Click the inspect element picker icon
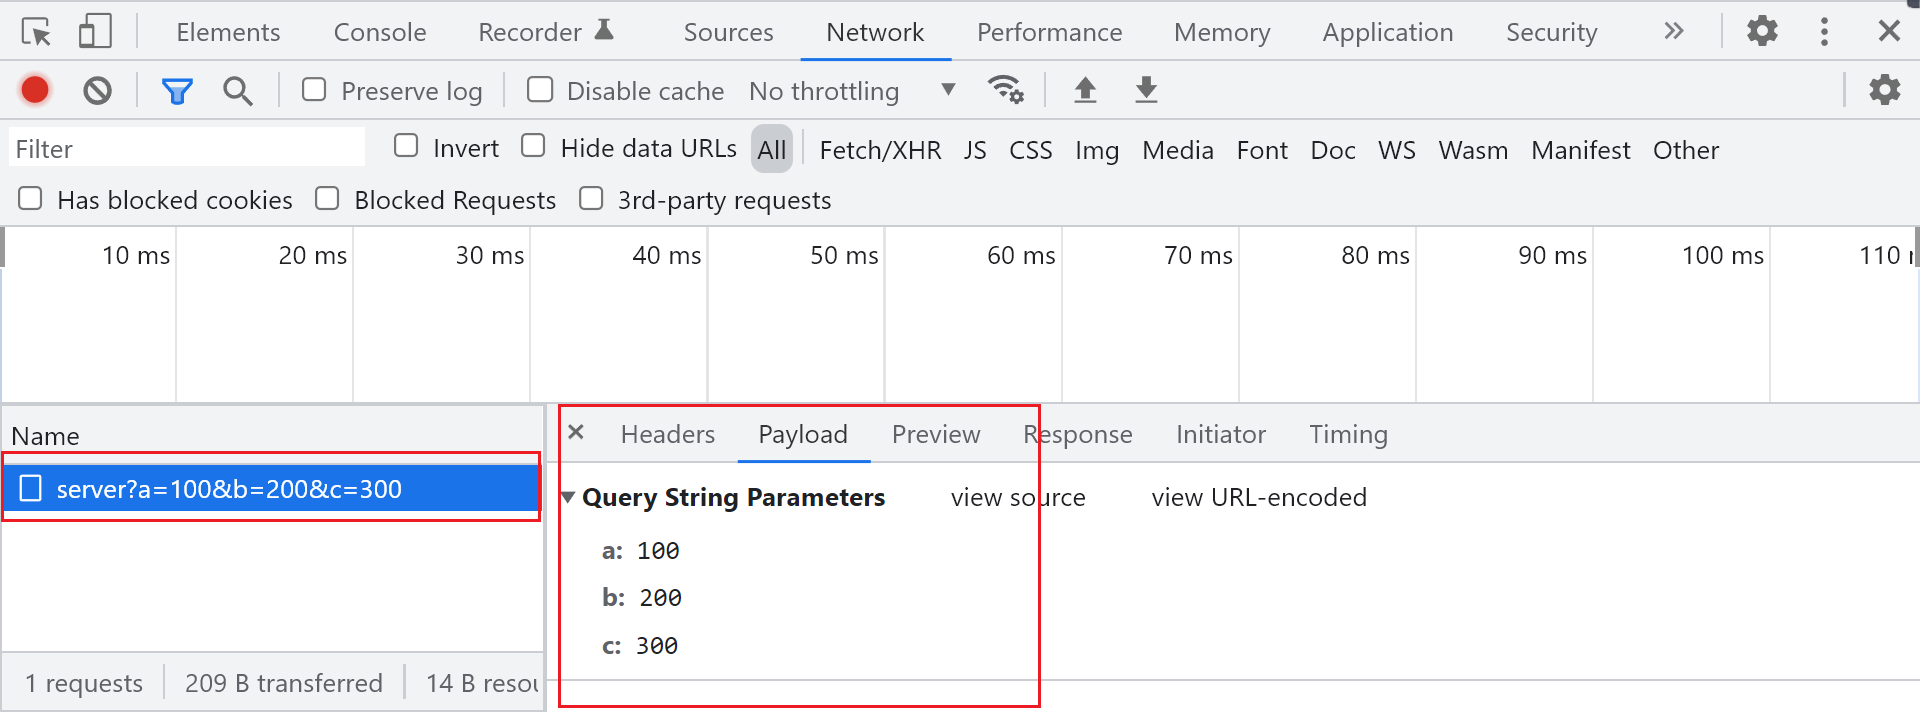 coord(36,32)
